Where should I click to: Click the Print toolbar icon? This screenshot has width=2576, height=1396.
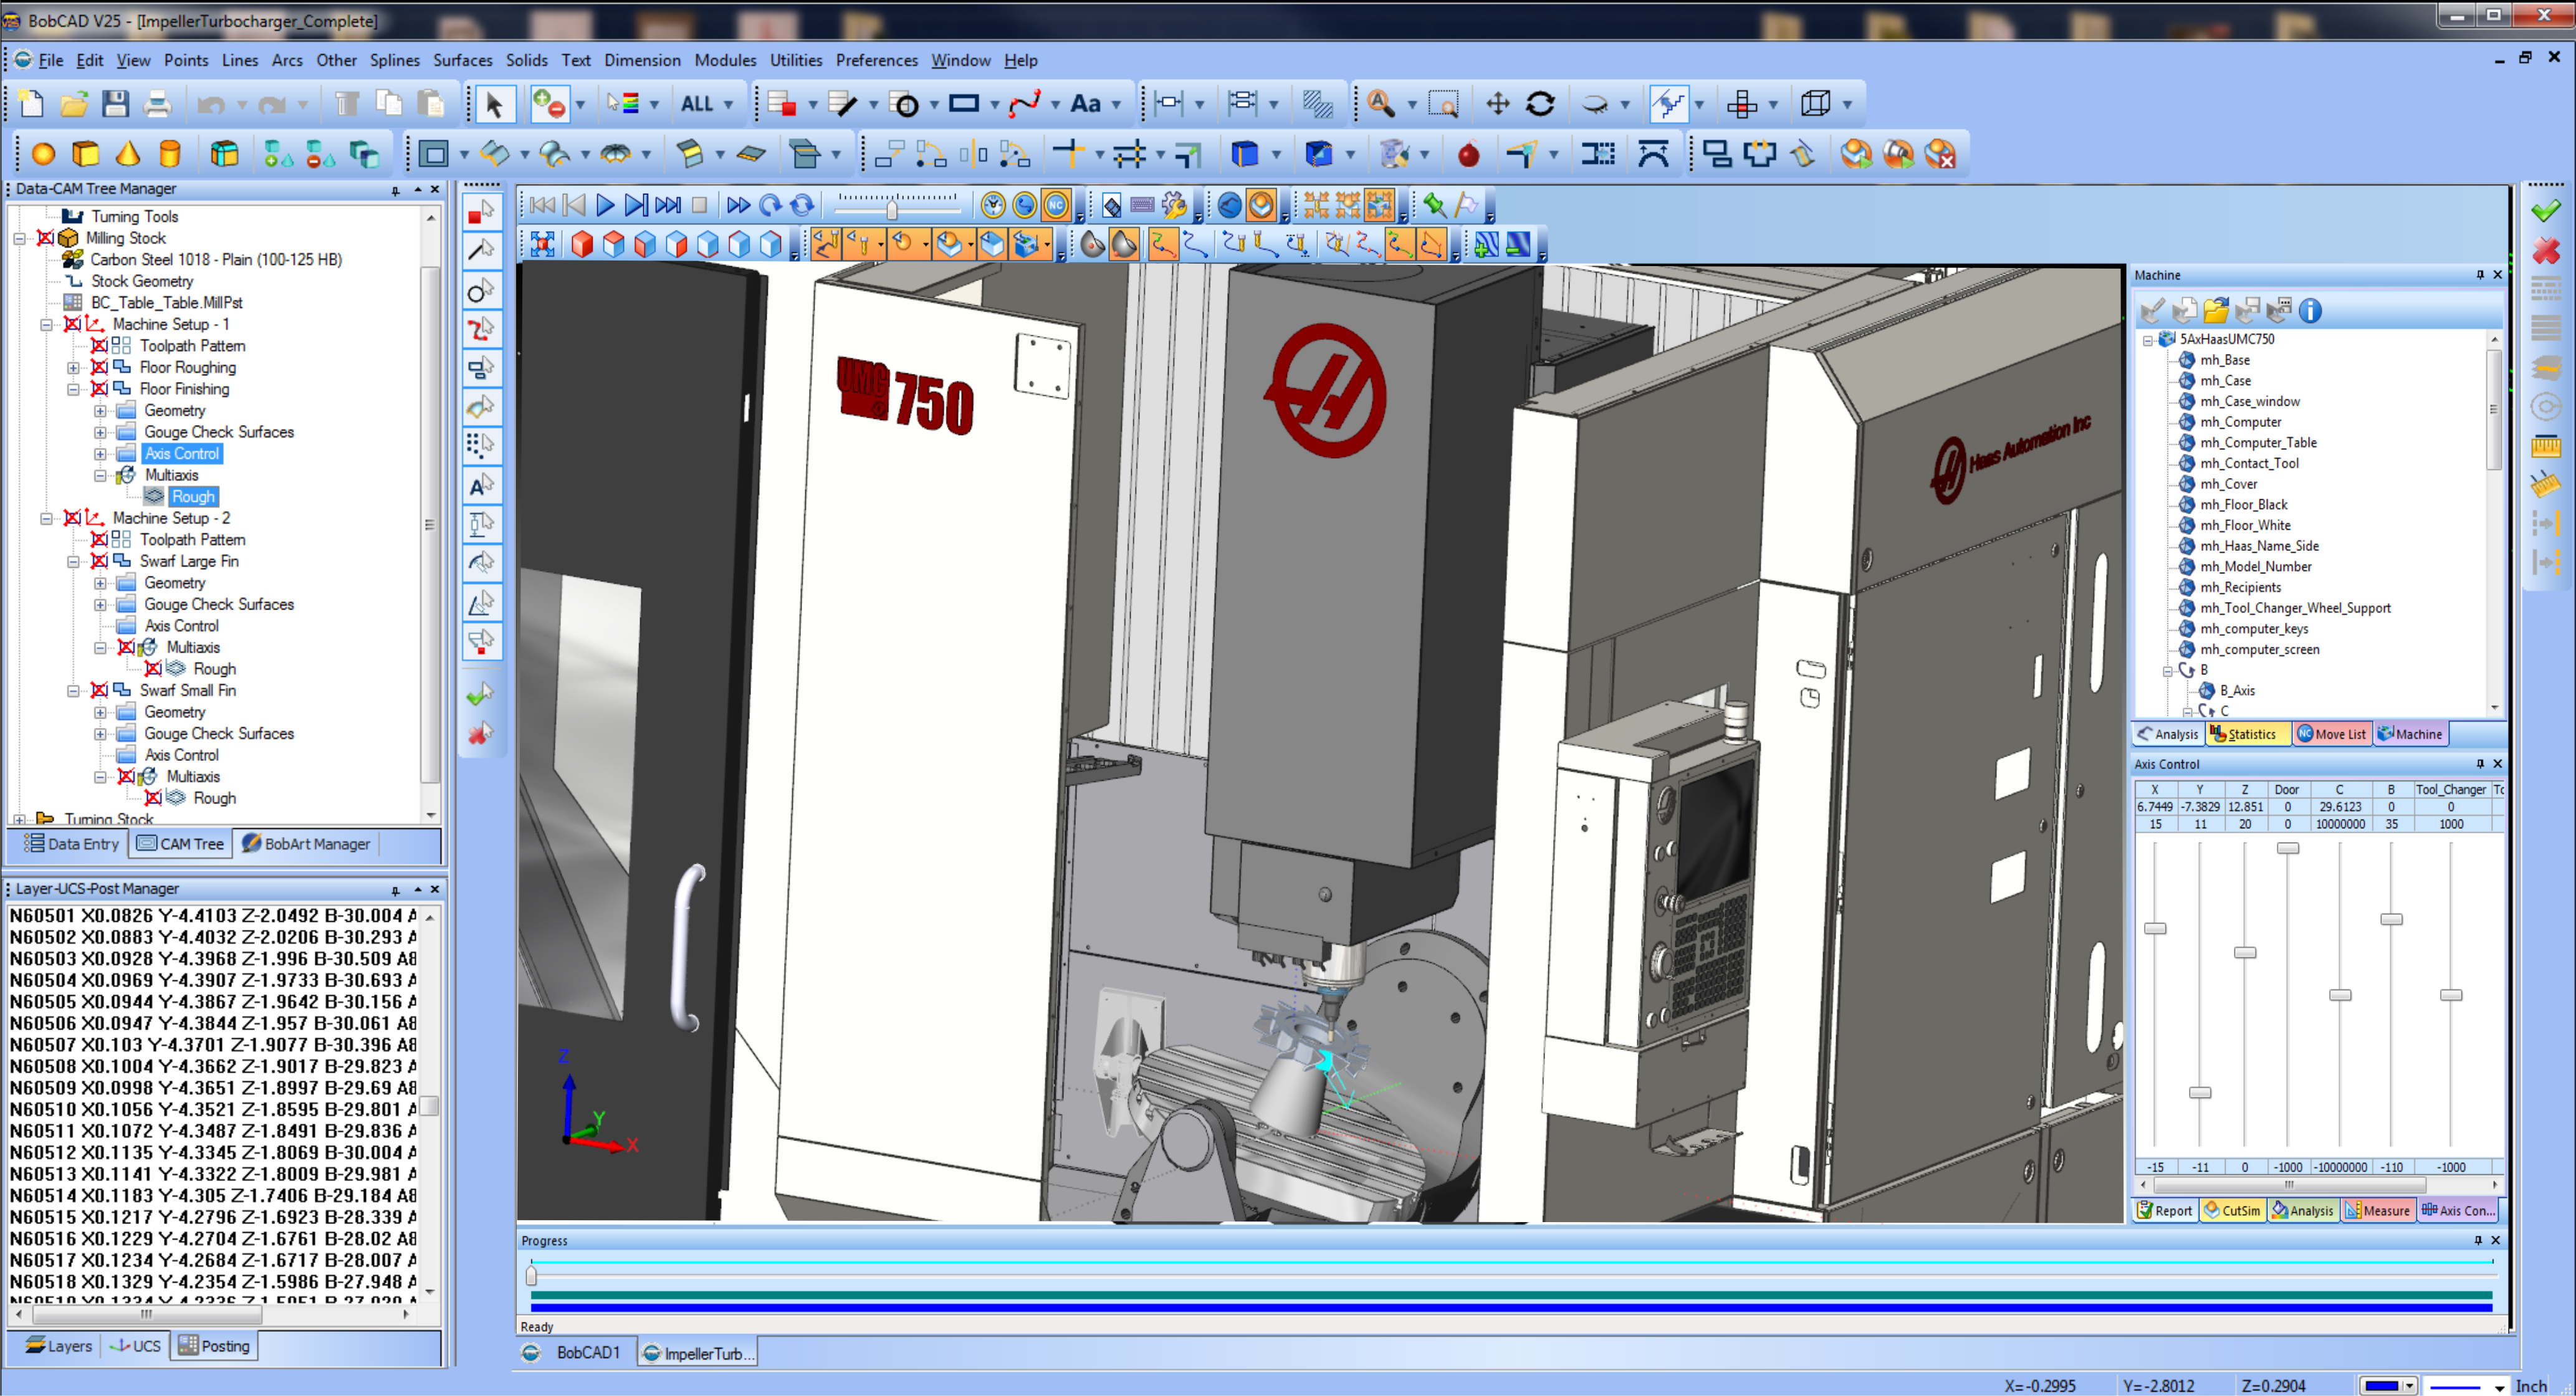[x=157, y=103]
